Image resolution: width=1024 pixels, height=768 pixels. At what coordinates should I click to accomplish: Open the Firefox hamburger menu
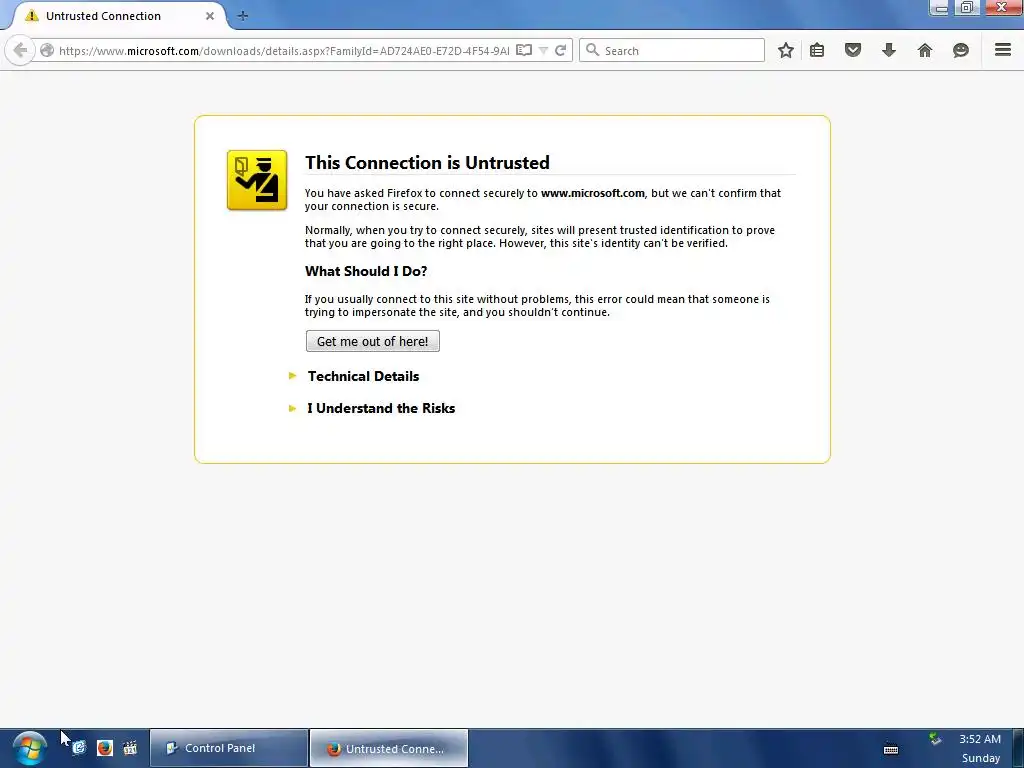tap(1003, 50)
